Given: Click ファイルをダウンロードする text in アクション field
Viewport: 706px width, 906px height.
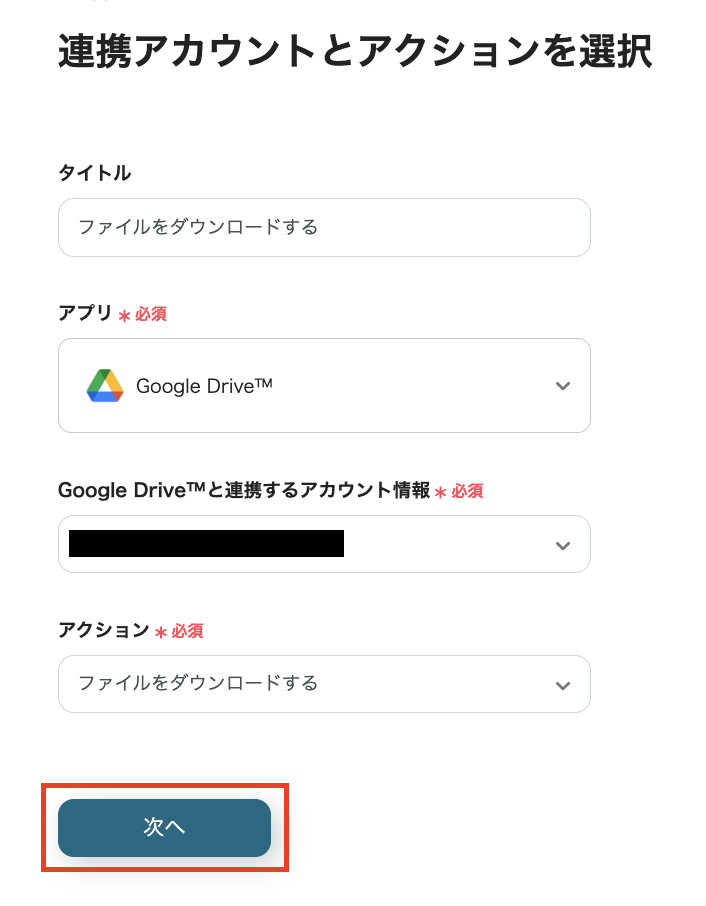Looking at the screenshot, I should click(x=198, y=684).
